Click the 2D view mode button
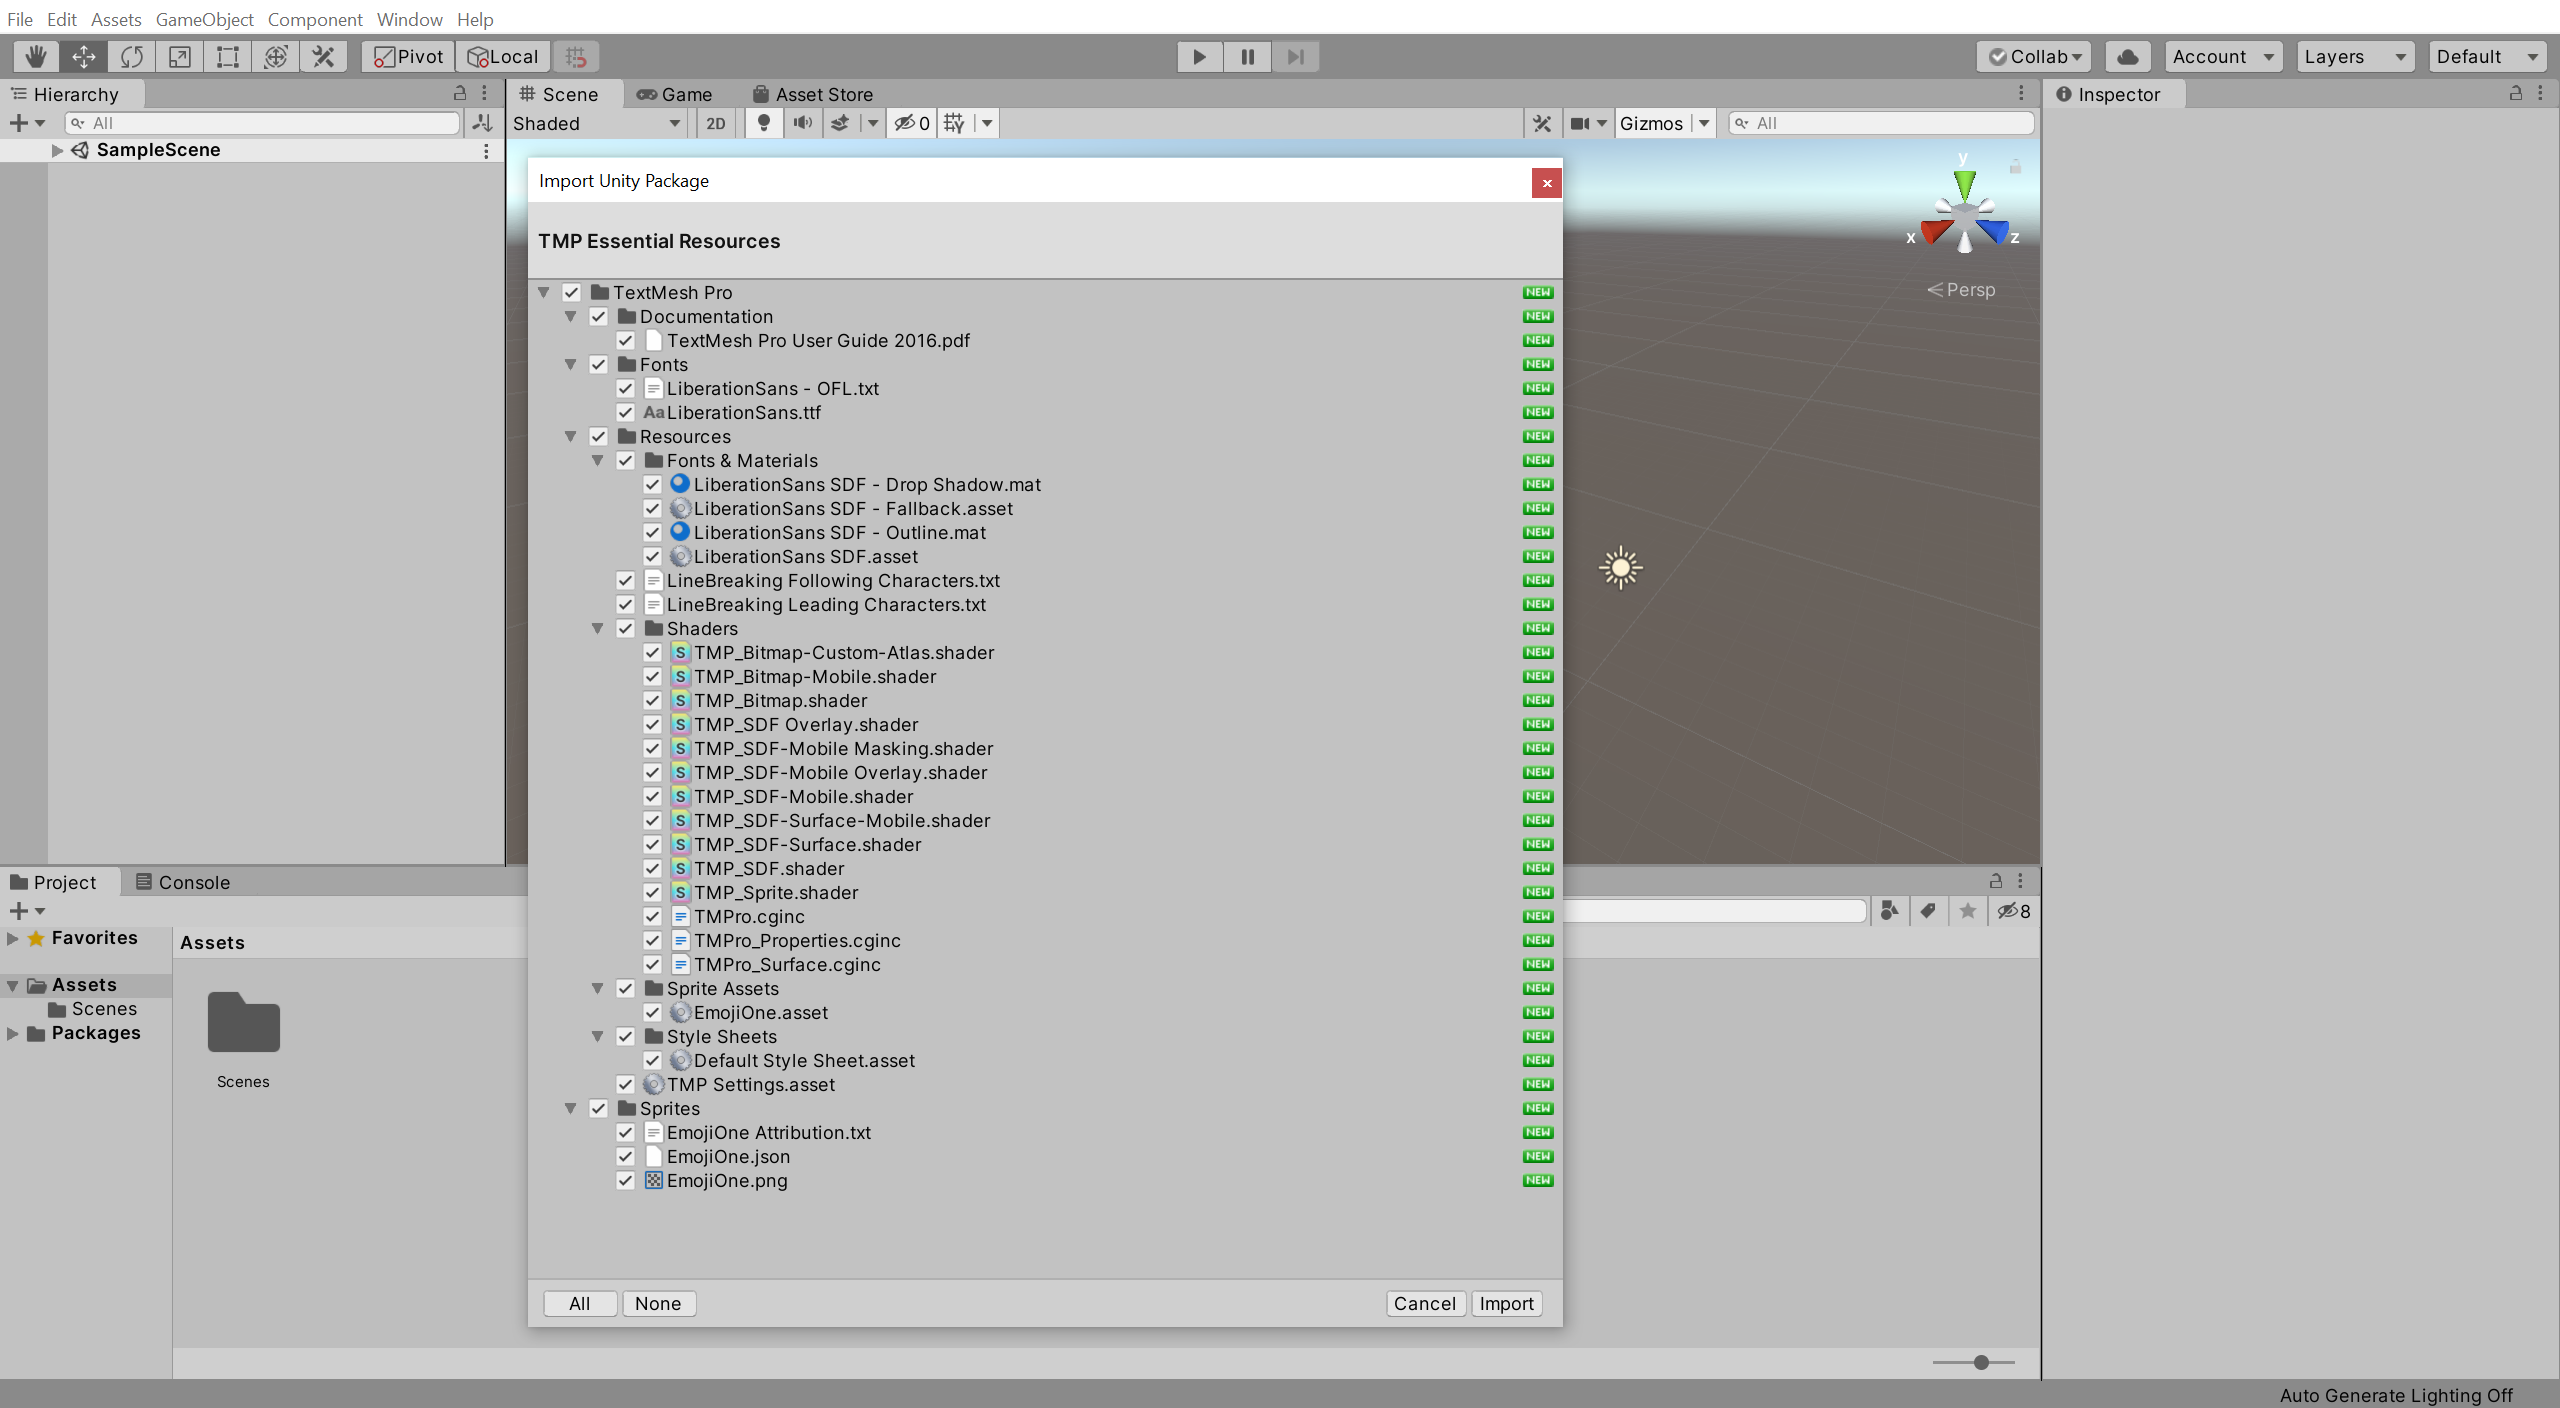This screenshot has width=2560, height=1408. point(716,123)
